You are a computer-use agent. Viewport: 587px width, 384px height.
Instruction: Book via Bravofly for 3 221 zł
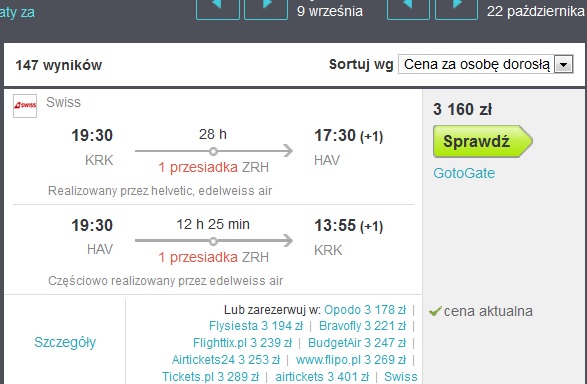(x=362, y=326)
